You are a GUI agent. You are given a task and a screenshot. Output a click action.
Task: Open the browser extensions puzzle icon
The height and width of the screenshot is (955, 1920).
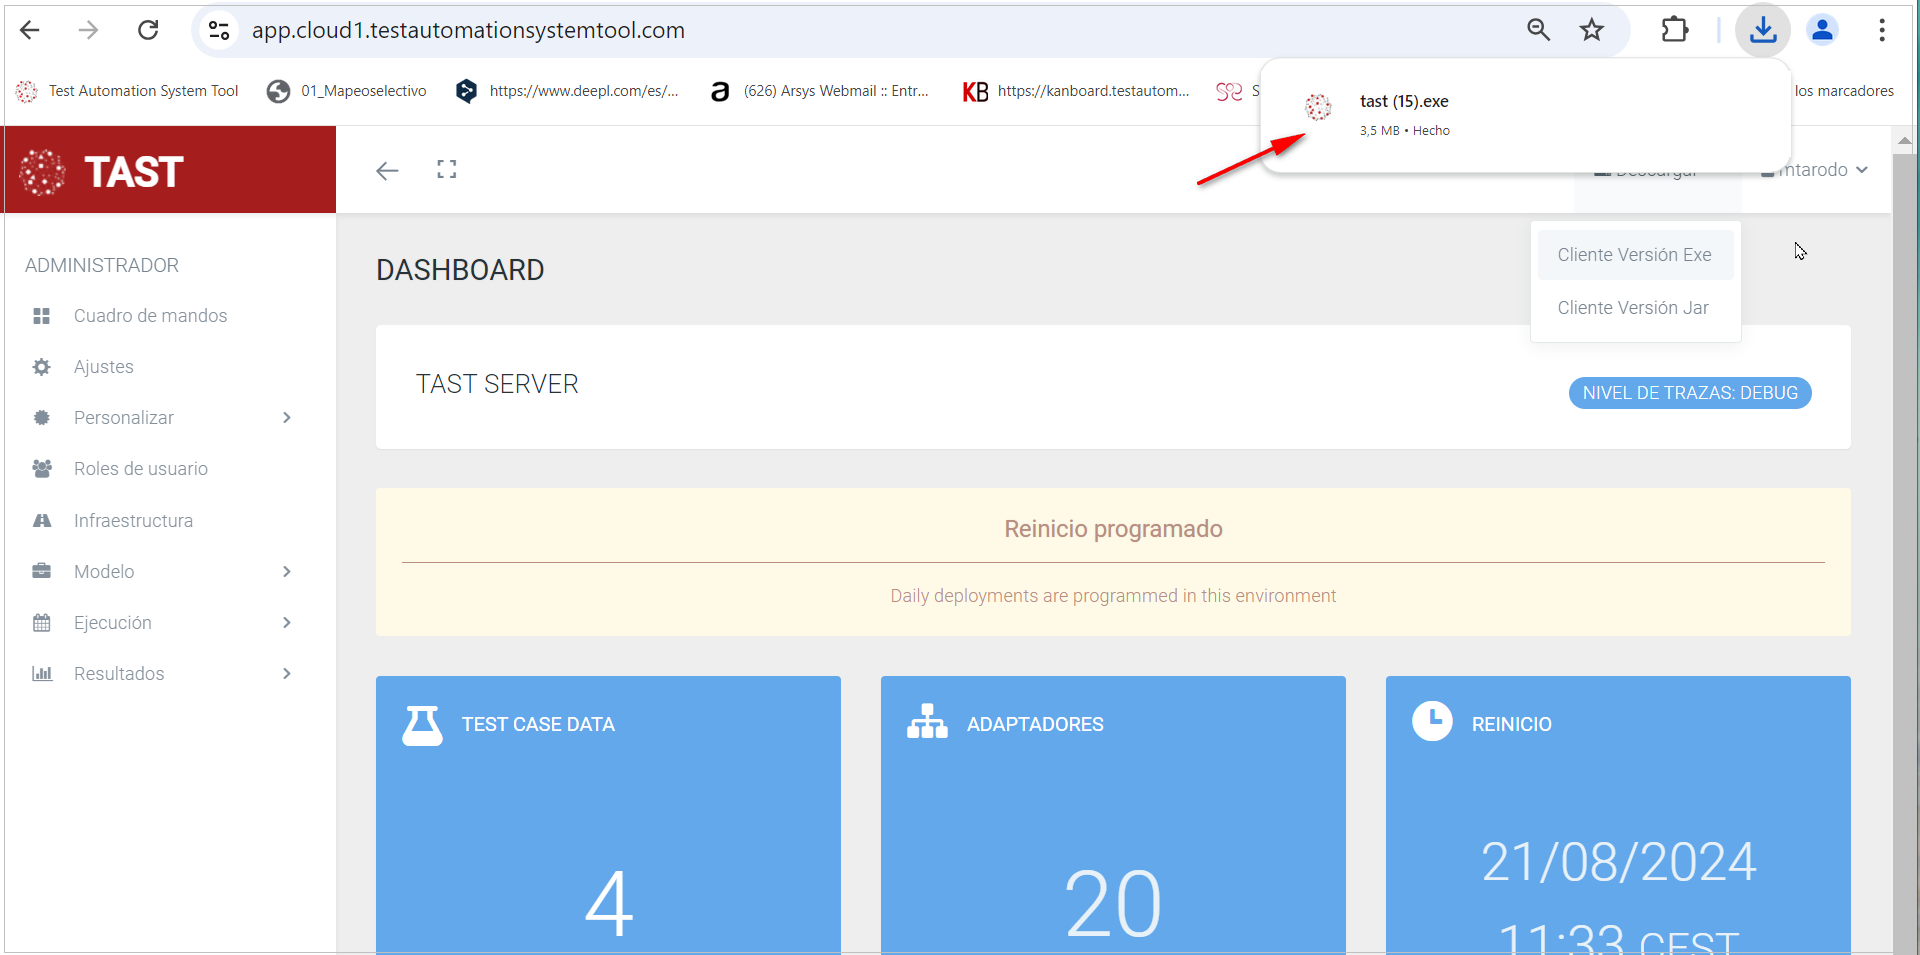(x=1674, y=30)
